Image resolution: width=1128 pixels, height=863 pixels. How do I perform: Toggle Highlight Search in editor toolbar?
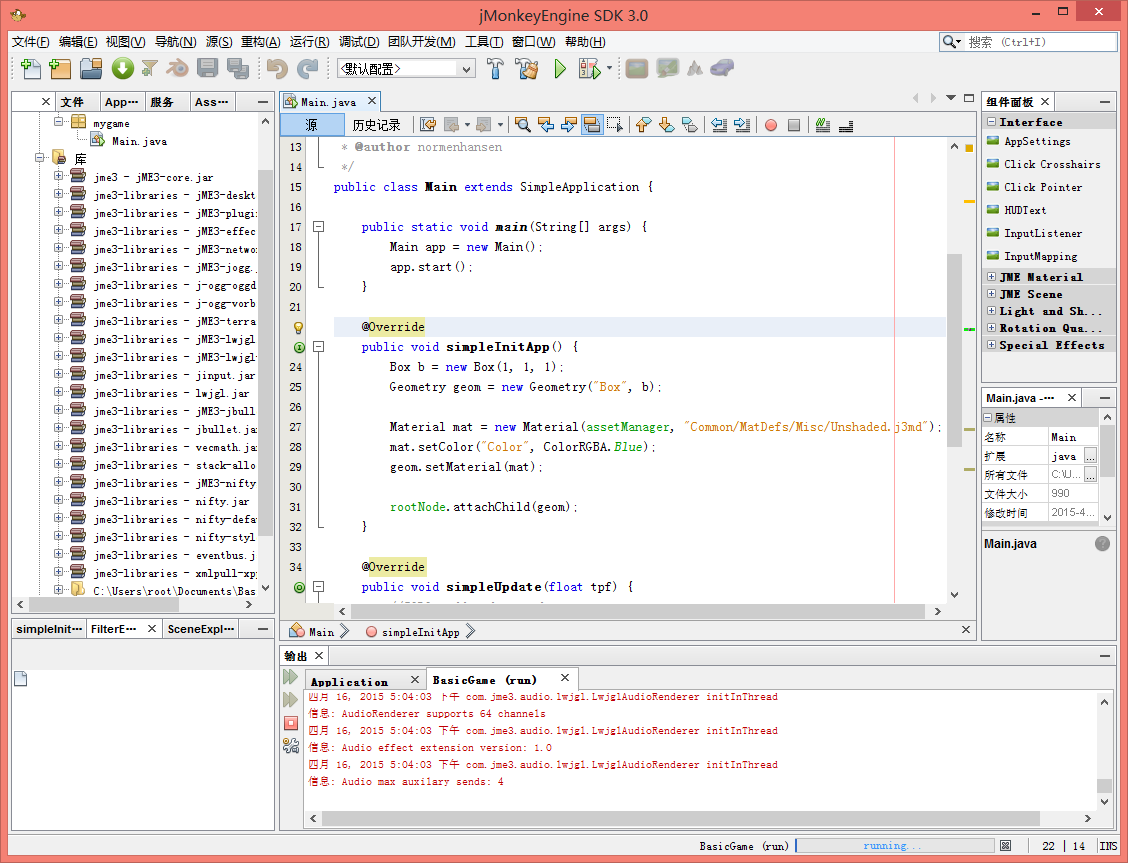(x=591, y=125)
